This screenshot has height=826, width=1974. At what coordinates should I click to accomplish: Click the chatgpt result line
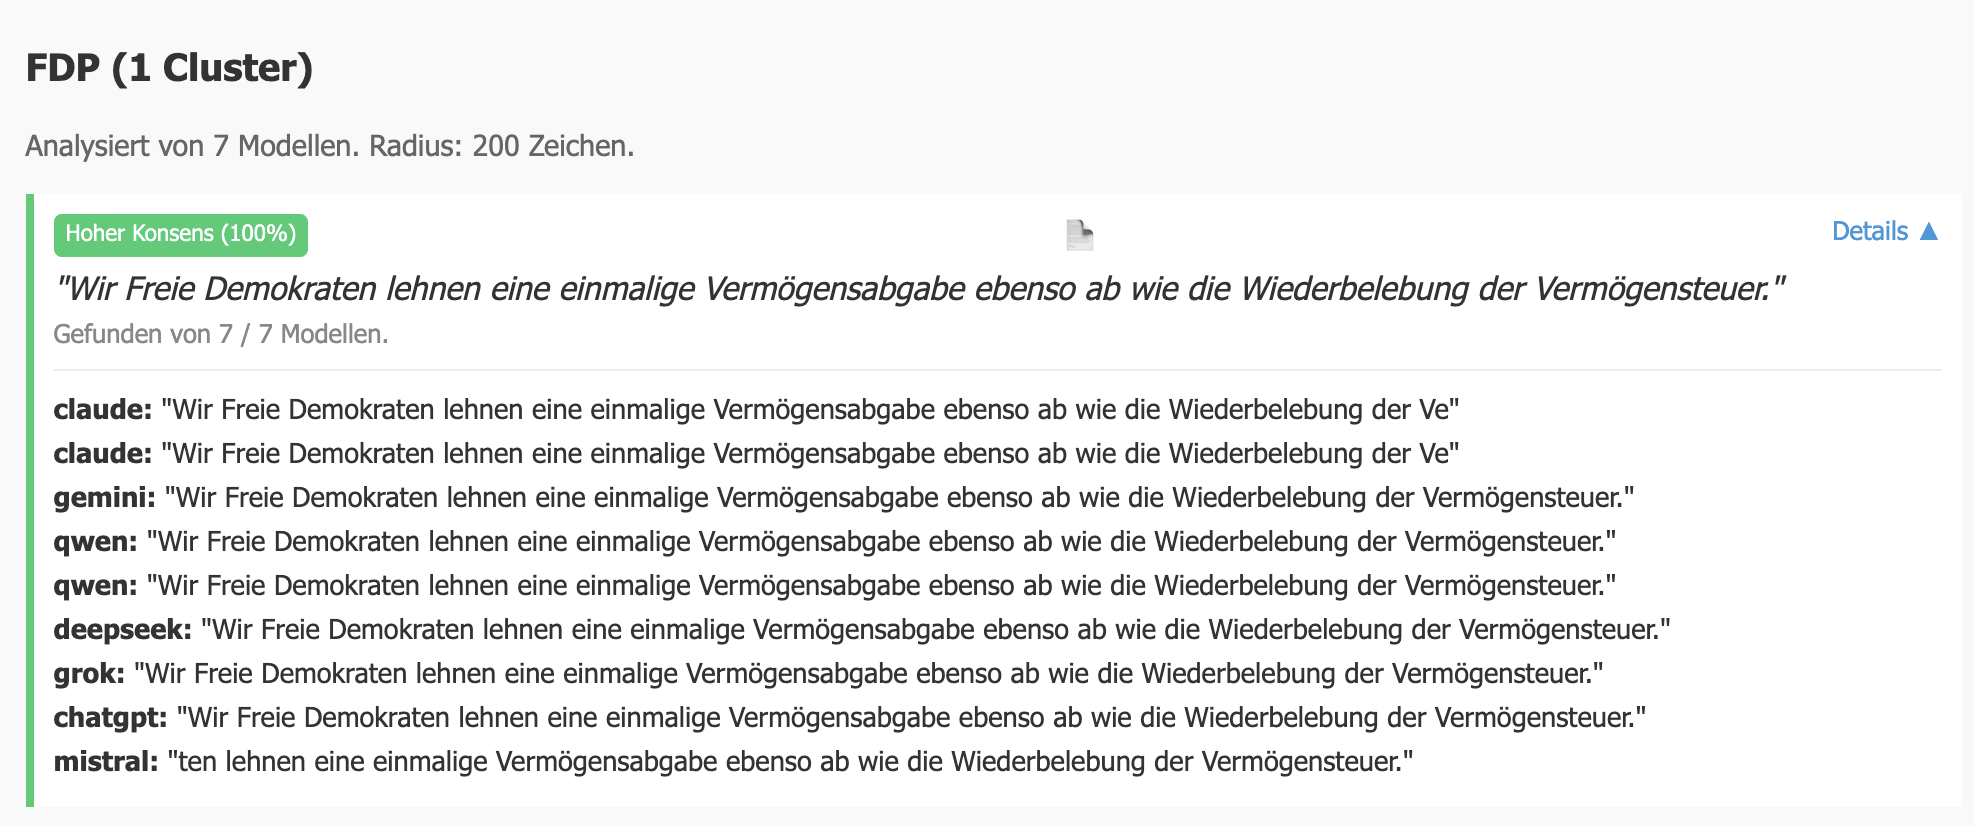tap(849, 718)
